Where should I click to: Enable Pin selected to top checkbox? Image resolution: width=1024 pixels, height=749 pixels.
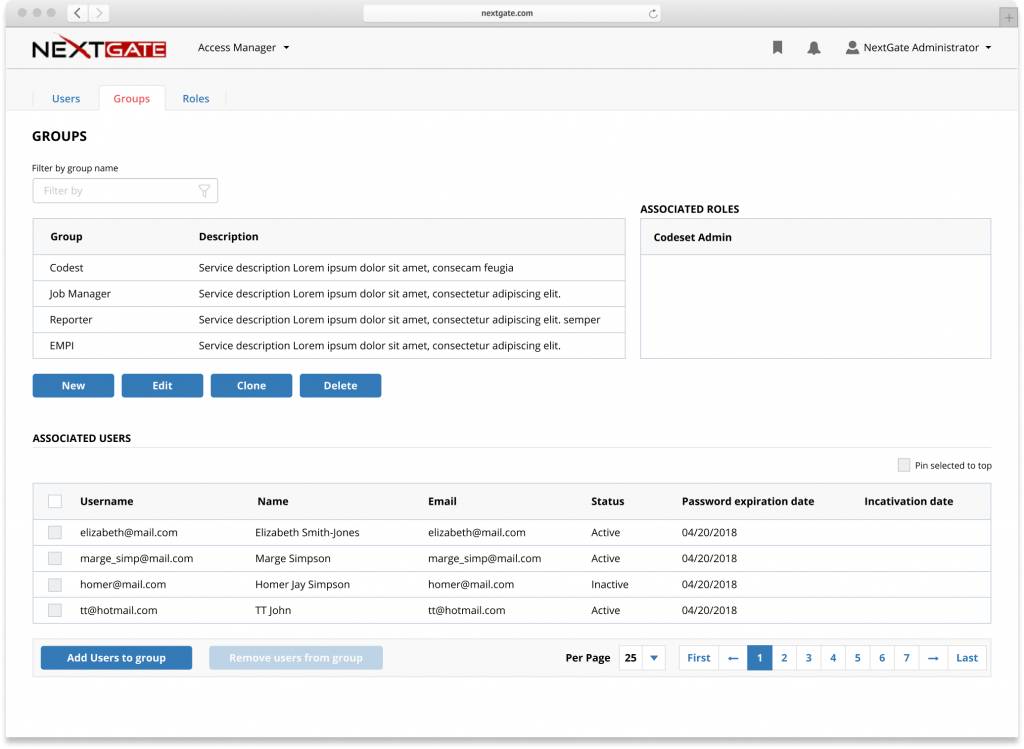pos(904,465)
